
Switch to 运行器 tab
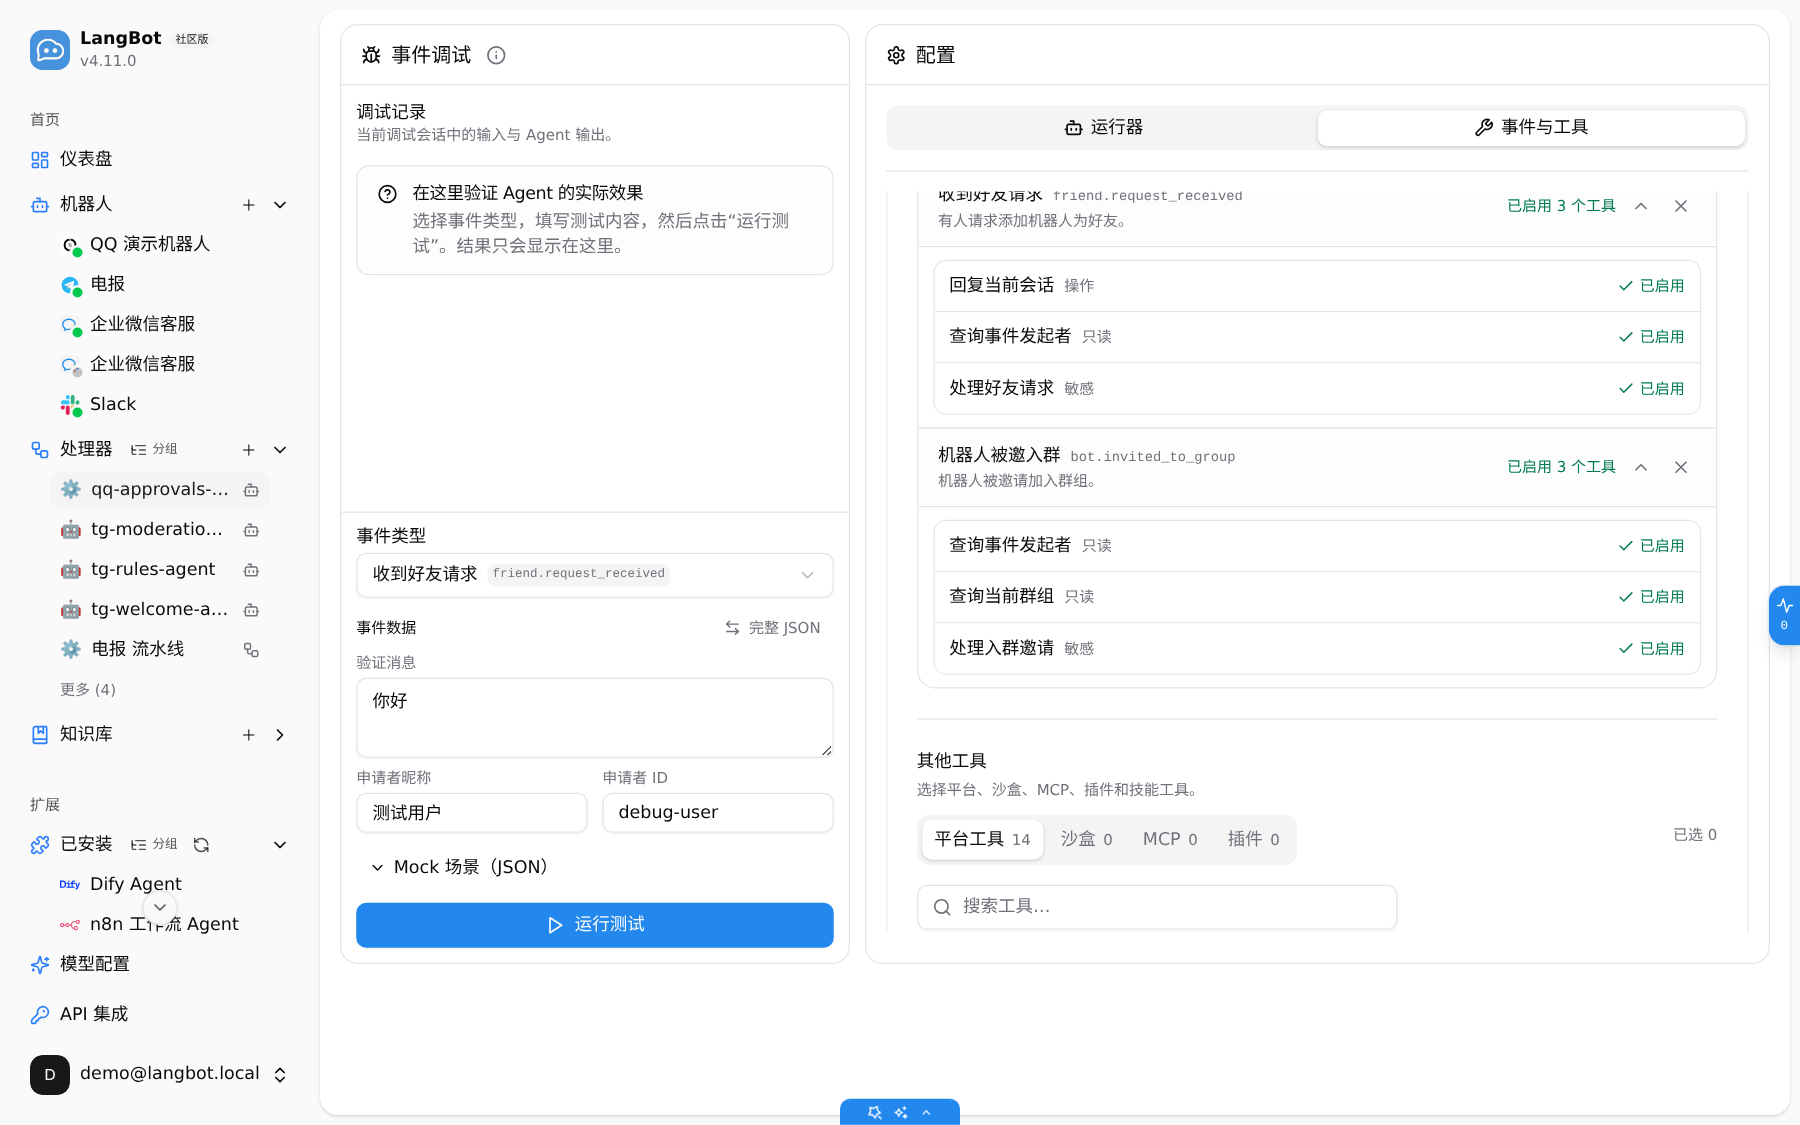click(1103, 128)
